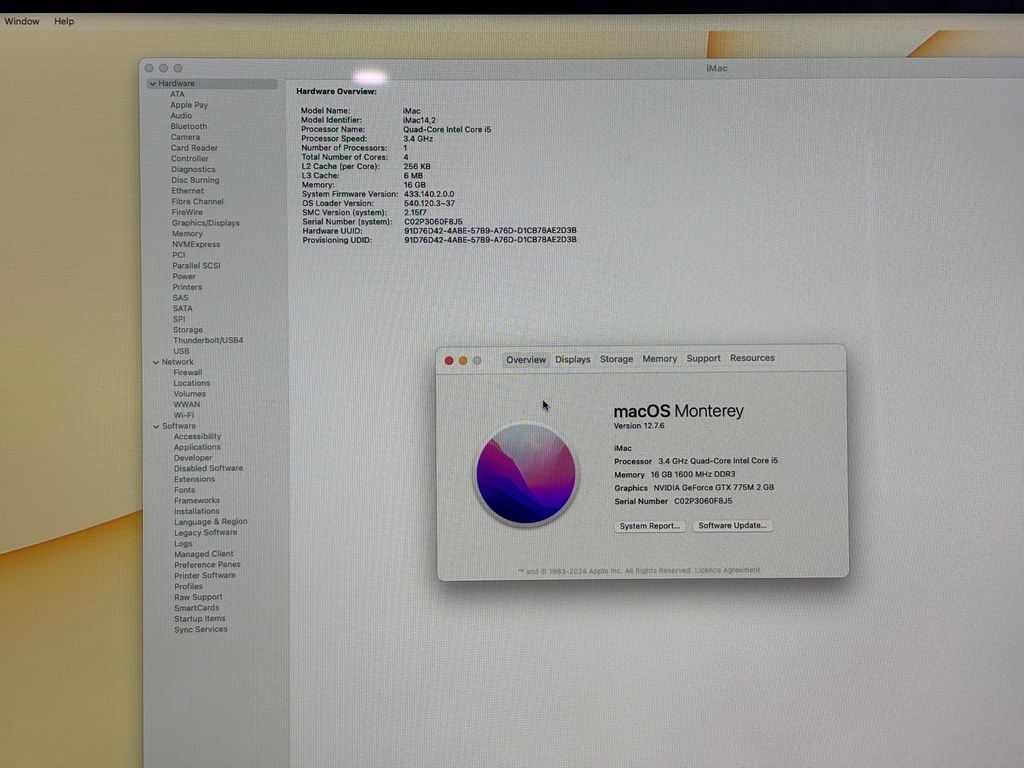Select Developer under Software

pos(193,458)
